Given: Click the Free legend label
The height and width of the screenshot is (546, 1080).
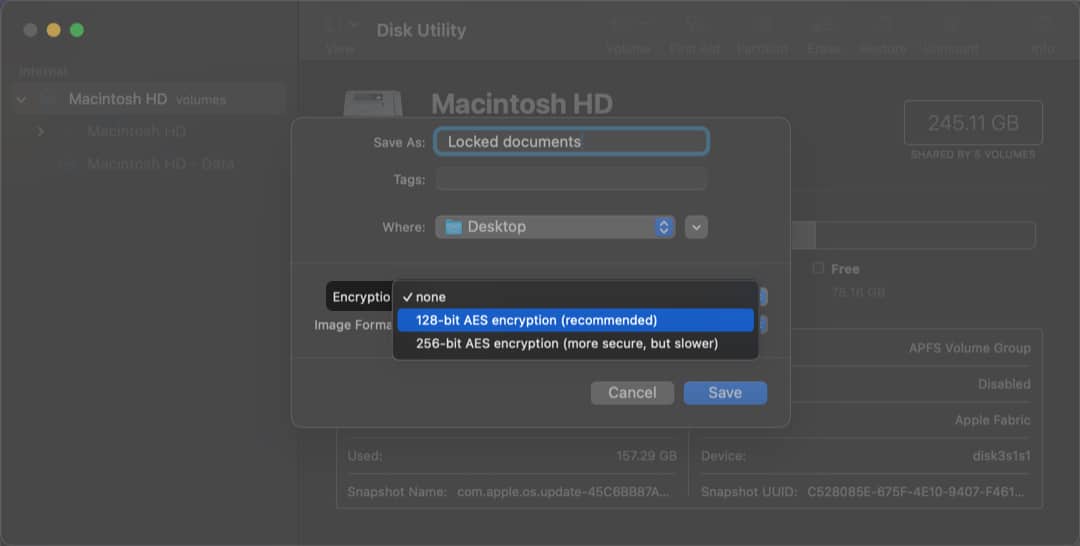Looking at the screenshot, I should click(844, 269).
